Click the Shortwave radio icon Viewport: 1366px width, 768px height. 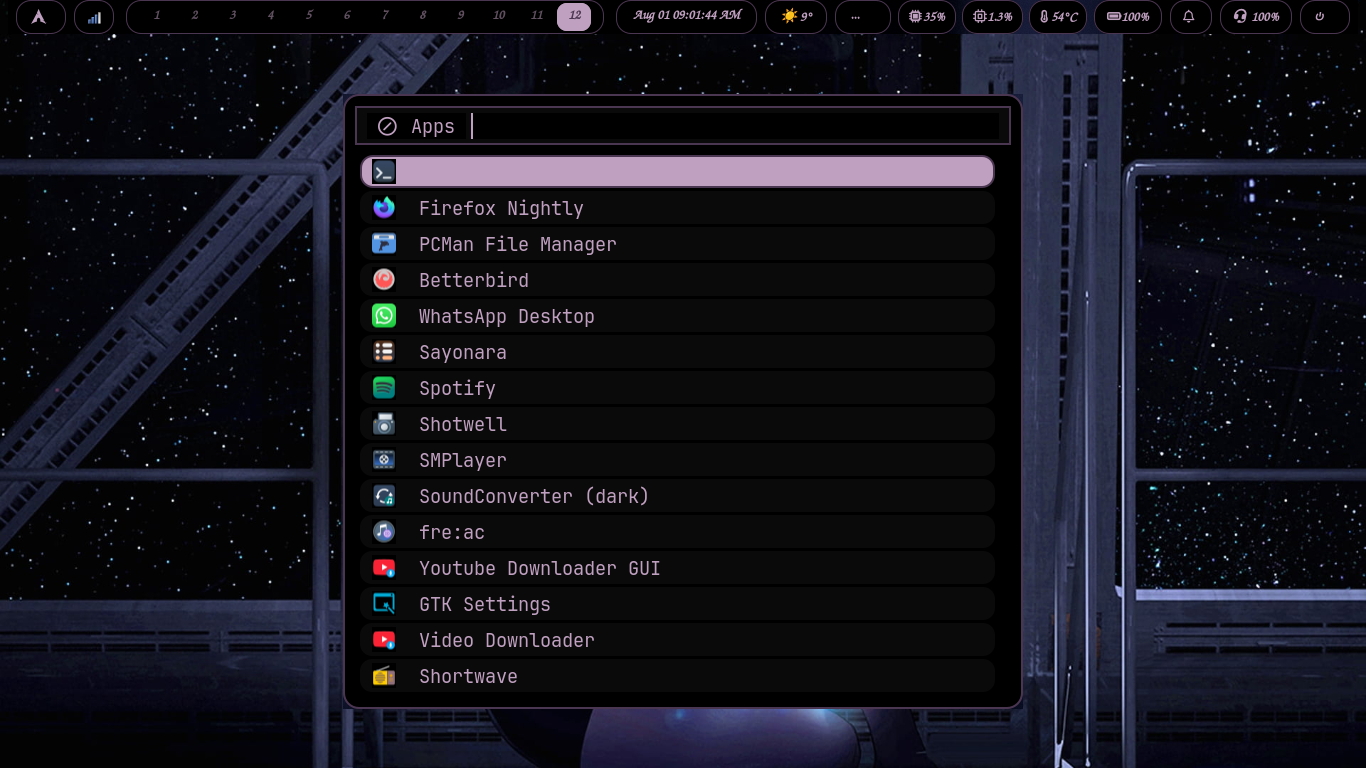pos(384,676)
